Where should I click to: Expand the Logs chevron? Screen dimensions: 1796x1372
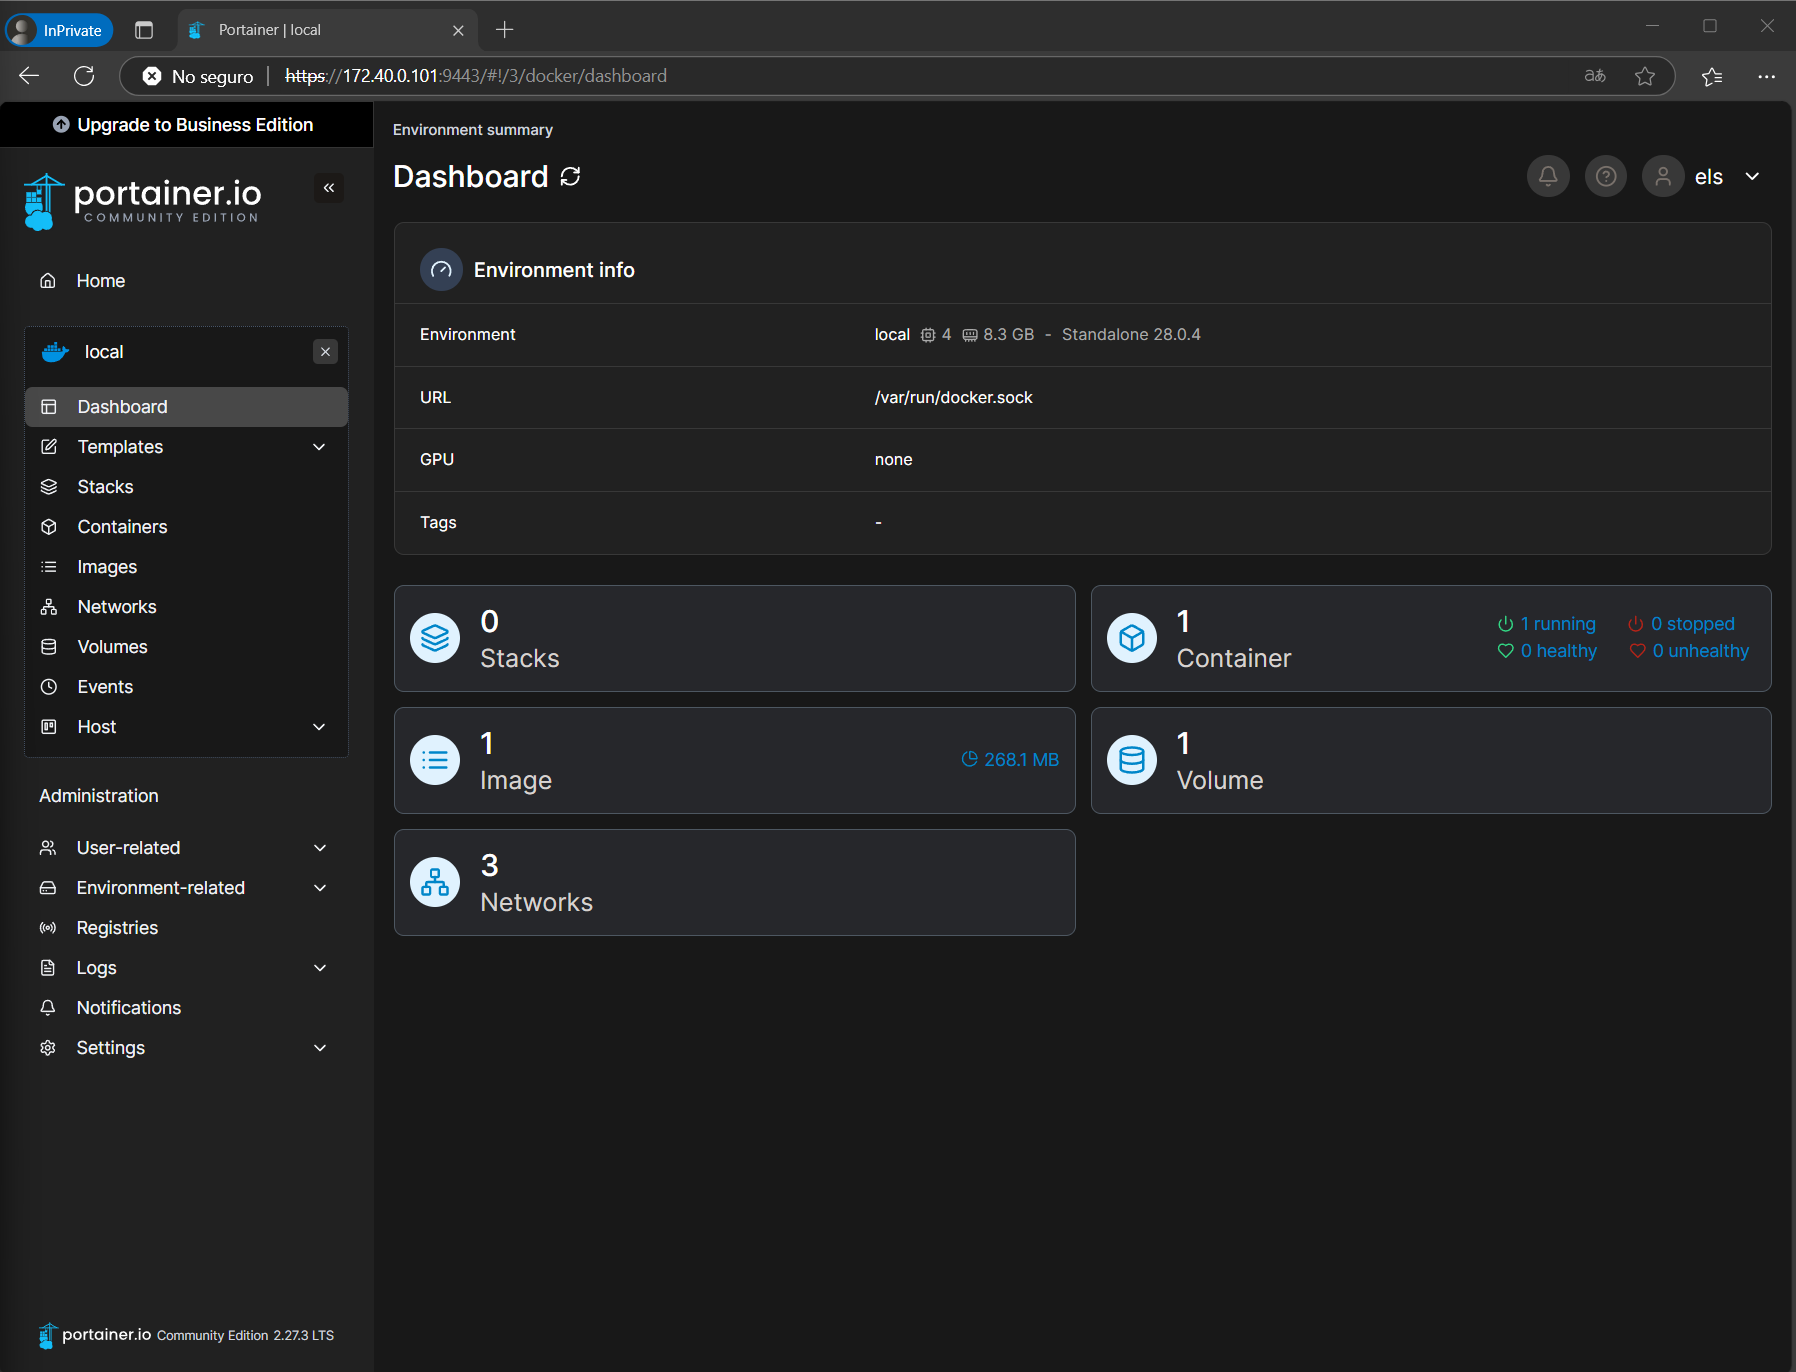click(320, 968)
